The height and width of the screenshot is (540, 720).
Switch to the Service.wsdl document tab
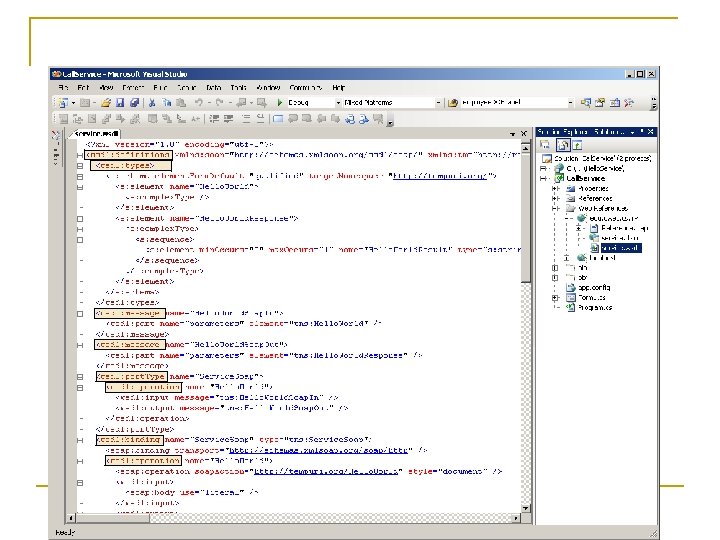pos(97,133)
